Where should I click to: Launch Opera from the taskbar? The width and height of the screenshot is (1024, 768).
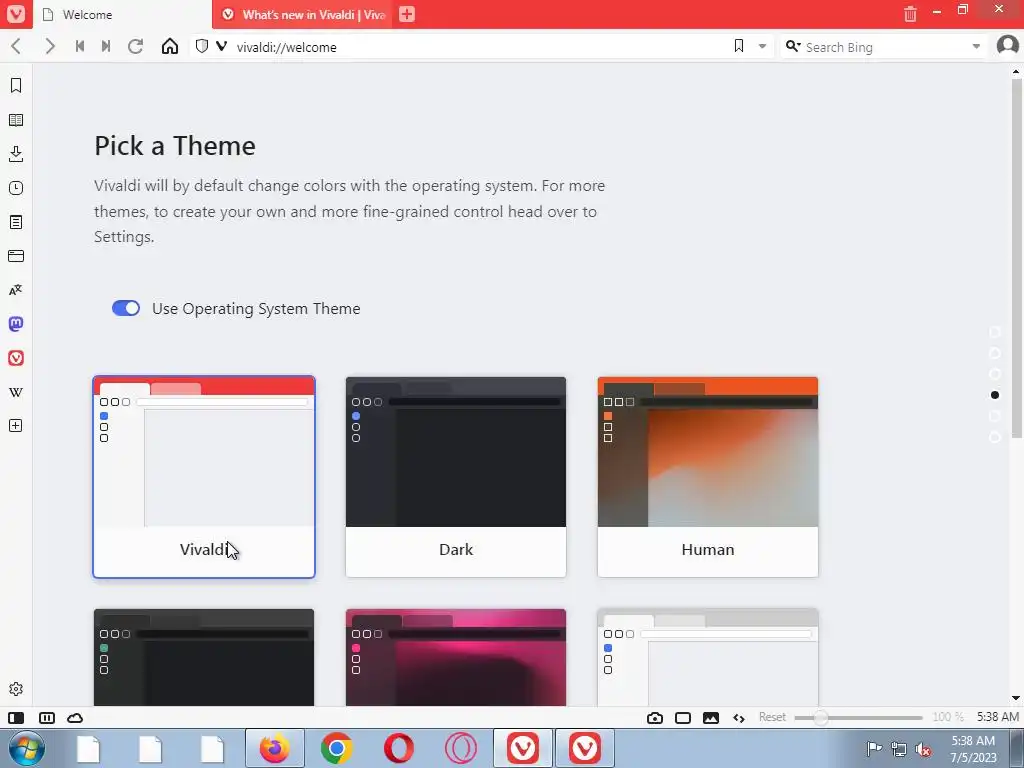(398, 748)
